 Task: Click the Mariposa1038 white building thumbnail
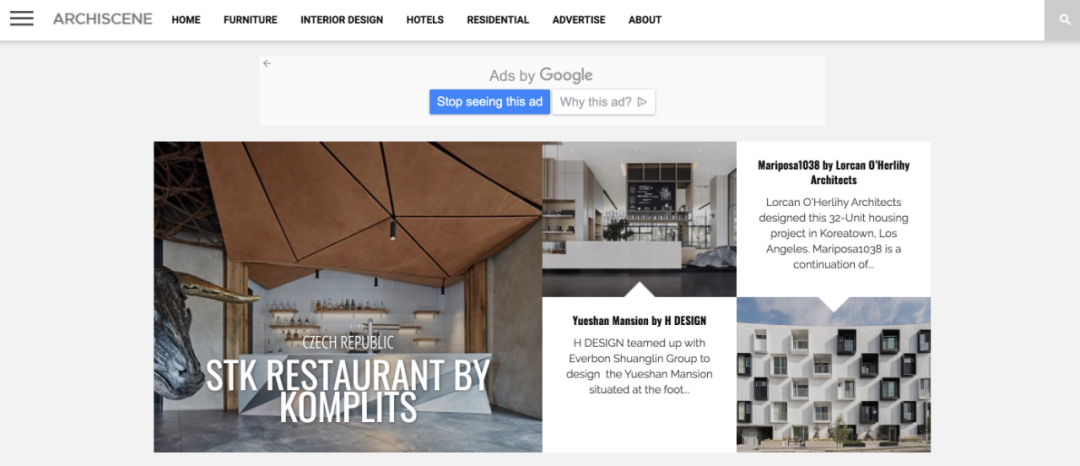tap(833, 374)
